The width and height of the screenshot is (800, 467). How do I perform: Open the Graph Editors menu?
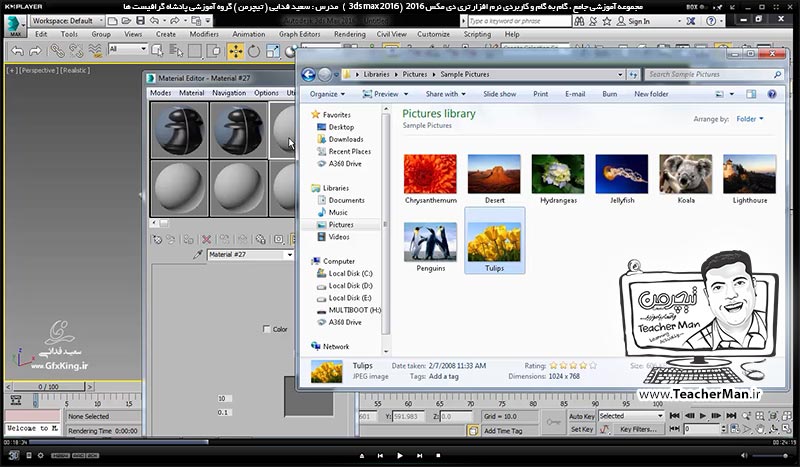299,34
